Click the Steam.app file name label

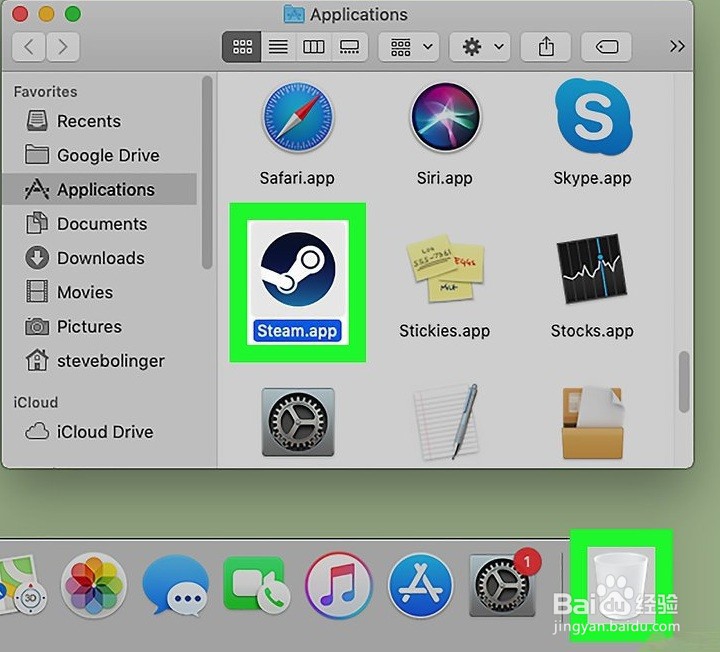[x=297, y=331]
